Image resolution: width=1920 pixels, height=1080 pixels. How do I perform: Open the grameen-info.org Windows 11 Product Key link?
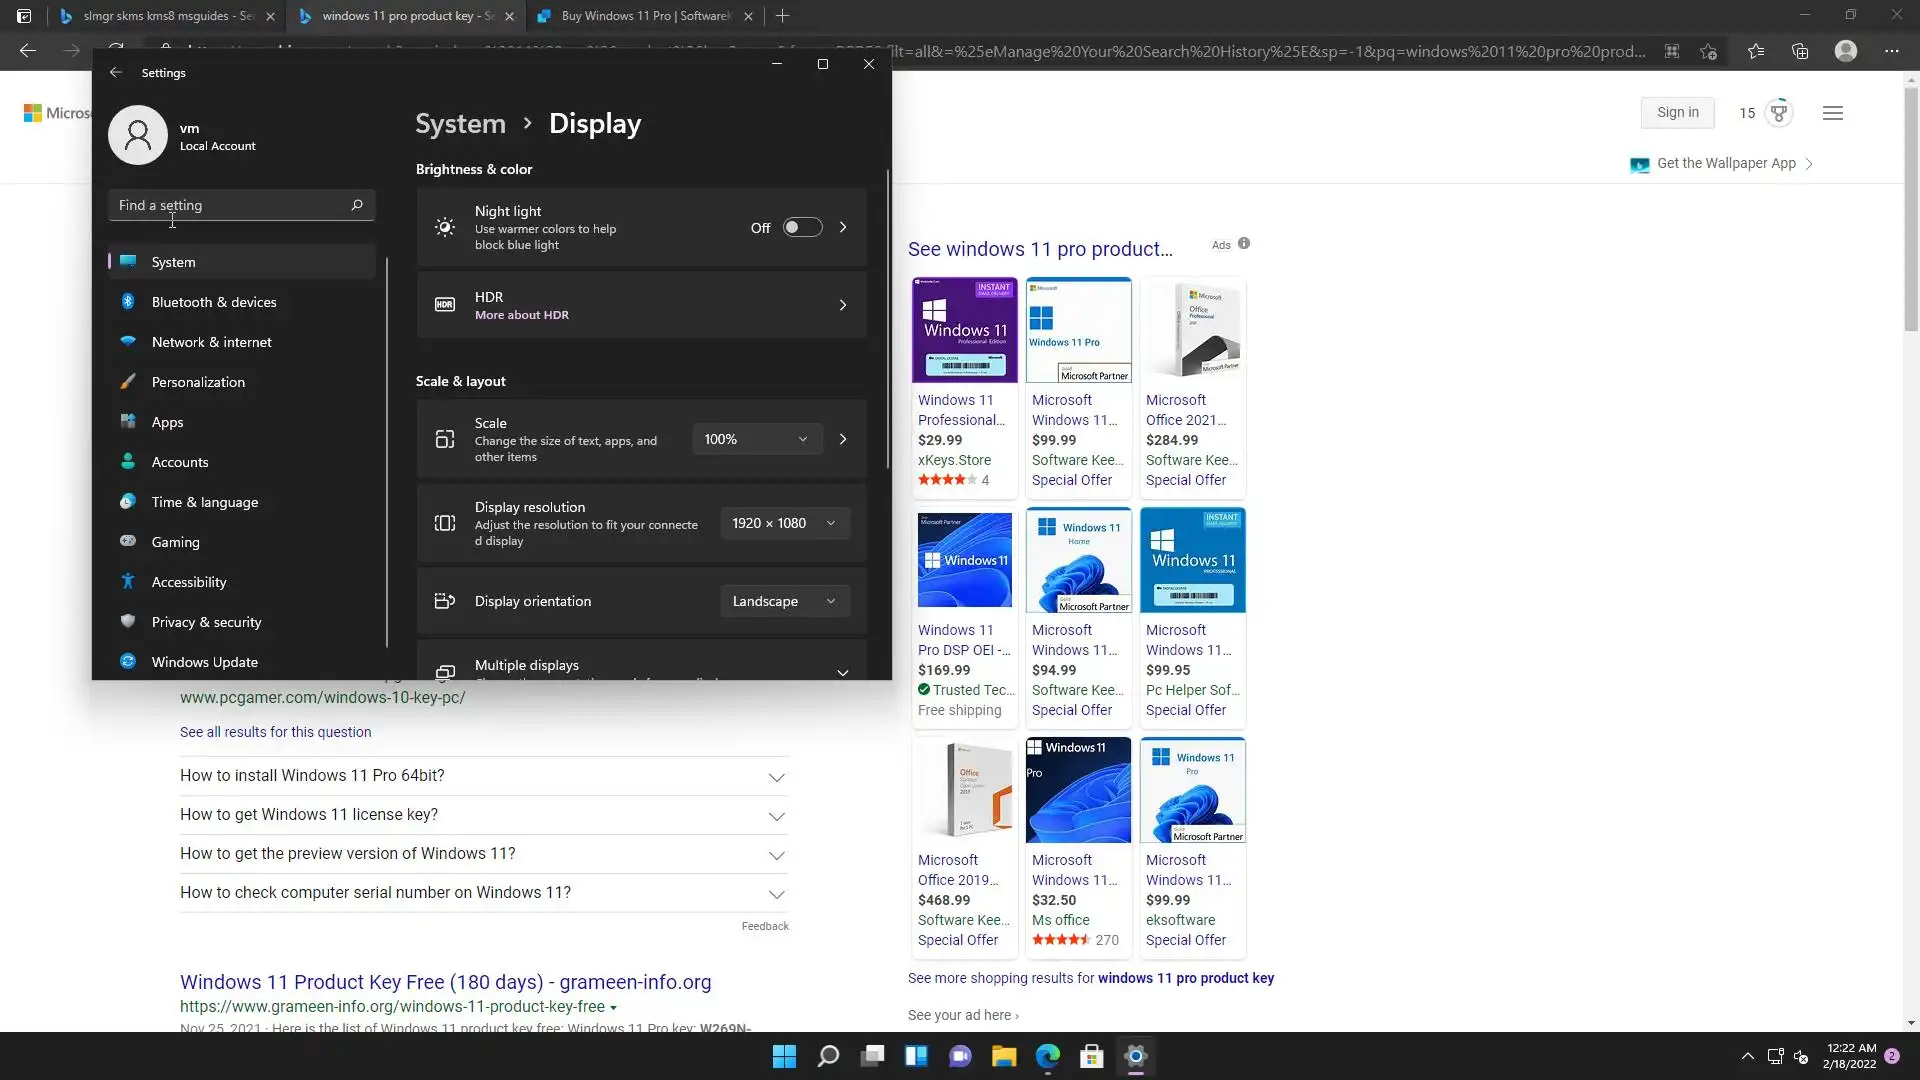[445, 982]
